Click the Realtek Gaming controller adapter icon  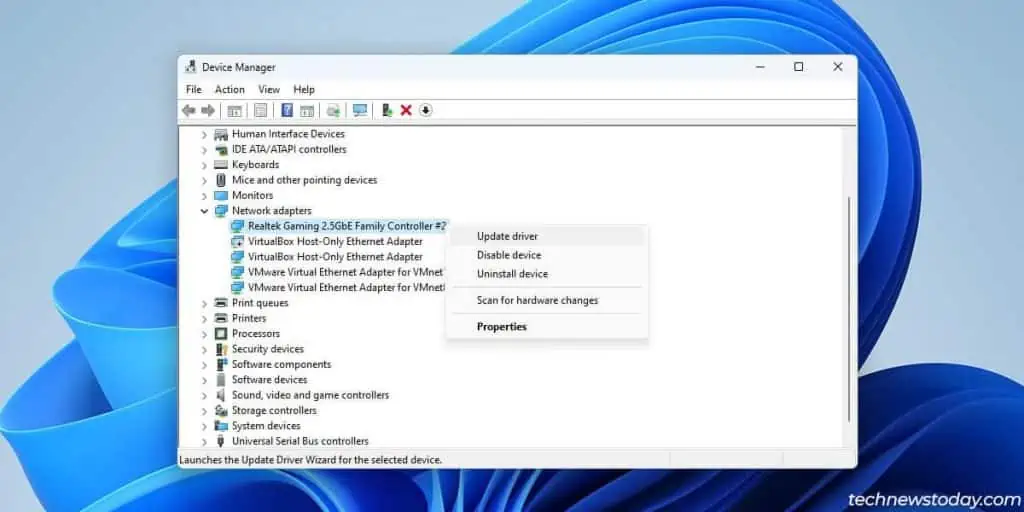[x=237, y=226]
